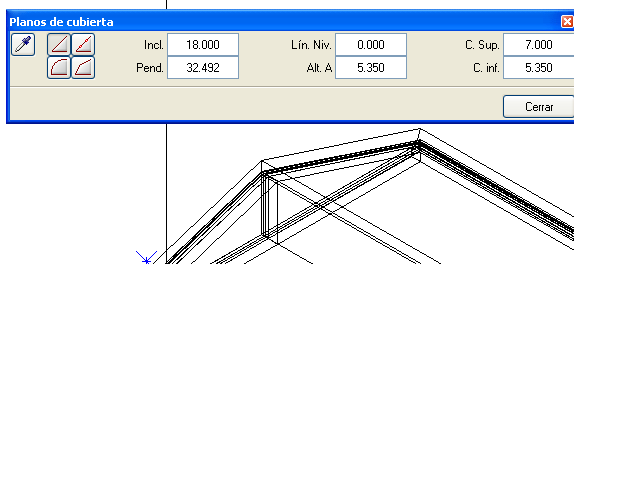The width and height of the screenshot is (640, 480).
Task: Select the eyedropper pick-properties tool
Action: tap(23, 44)
